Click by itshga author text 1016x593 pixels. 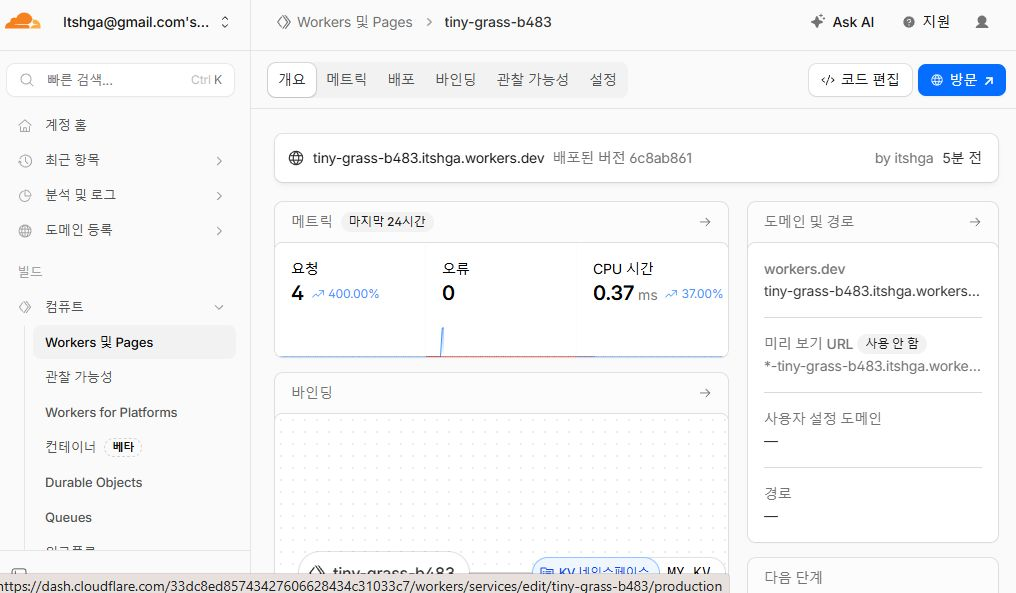(x=904, y=158)
